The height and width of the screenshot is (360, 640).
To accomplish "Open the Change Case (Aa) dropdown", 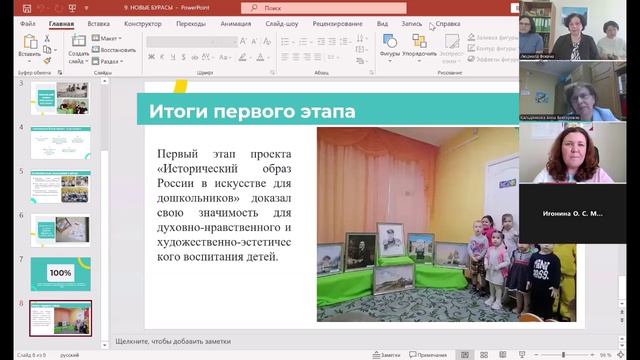I will (x=225, y=57).
